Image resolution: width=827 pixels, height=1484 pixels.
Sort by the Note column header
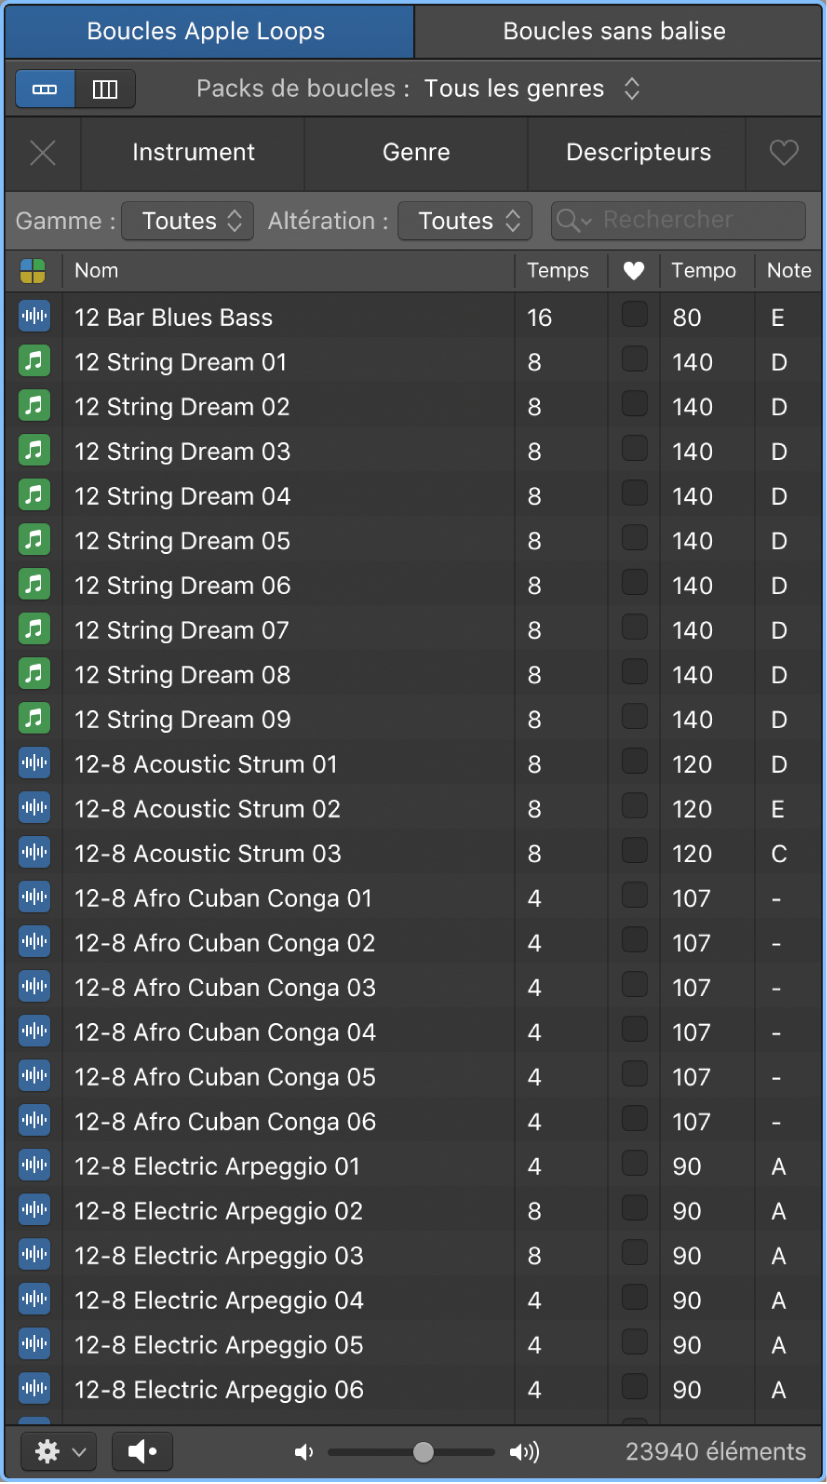789,271
